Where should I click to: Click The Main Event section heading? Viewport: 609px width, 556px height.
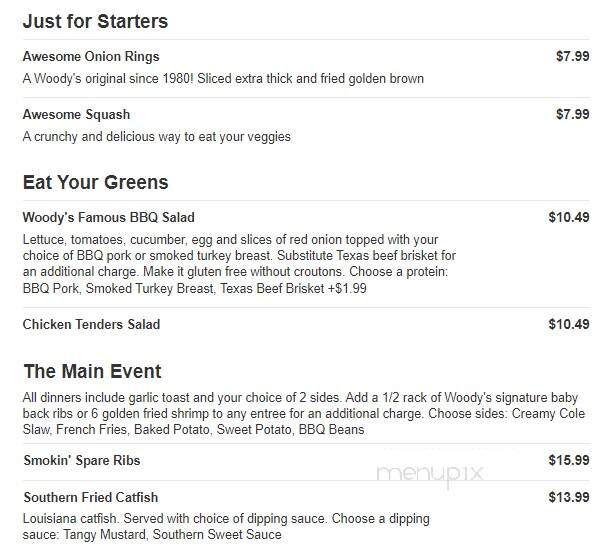92,371
